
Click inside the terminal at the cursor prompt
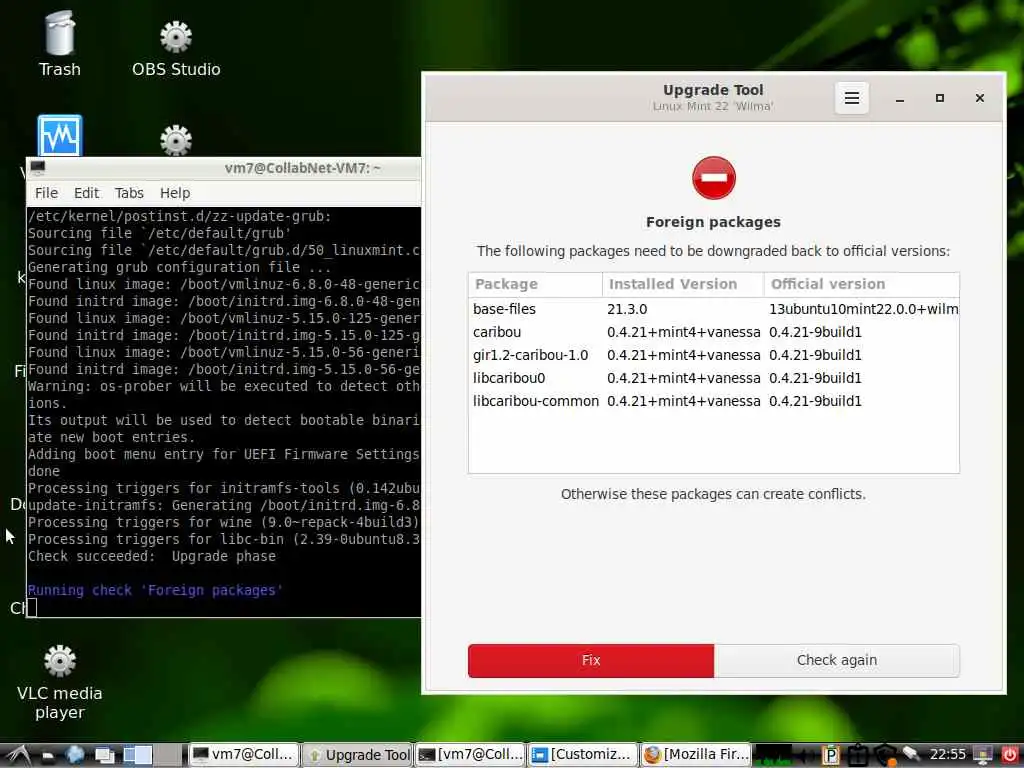pyautogui.click(x=32, y=607)
